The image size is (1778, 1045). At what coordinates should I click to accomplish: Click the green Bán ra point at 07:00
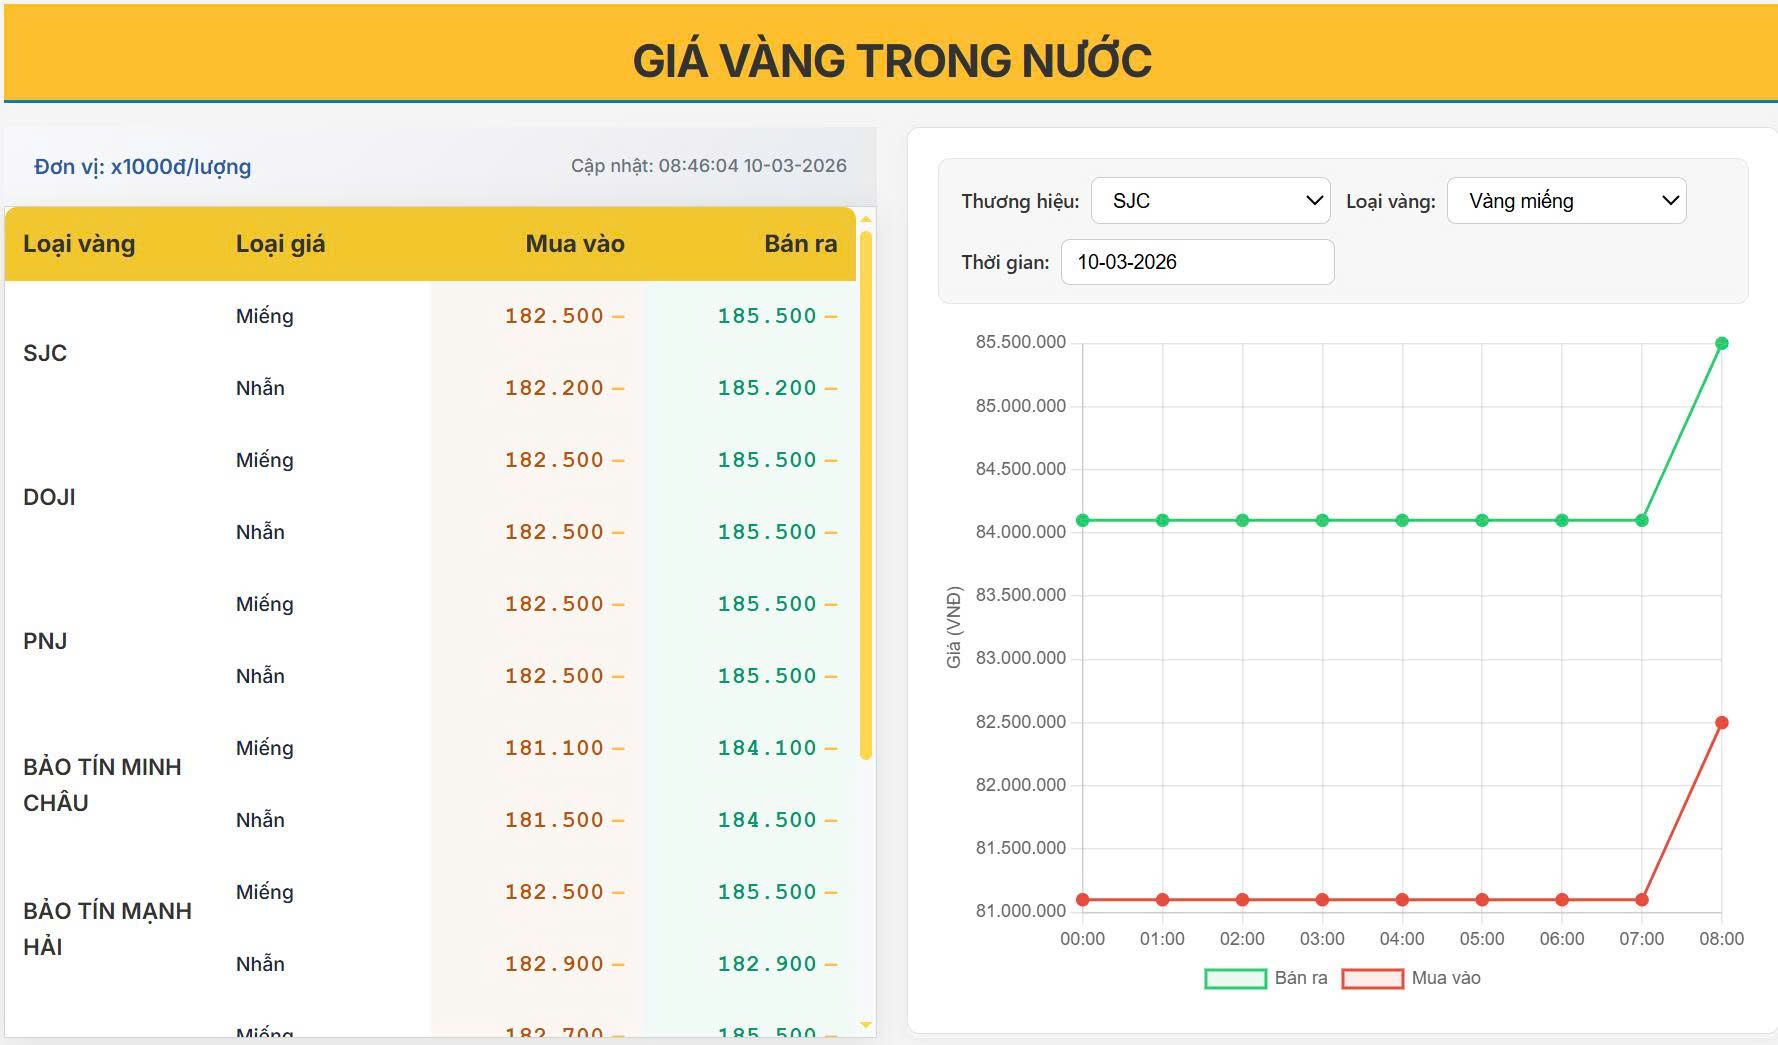click(x=1642, y=520)
